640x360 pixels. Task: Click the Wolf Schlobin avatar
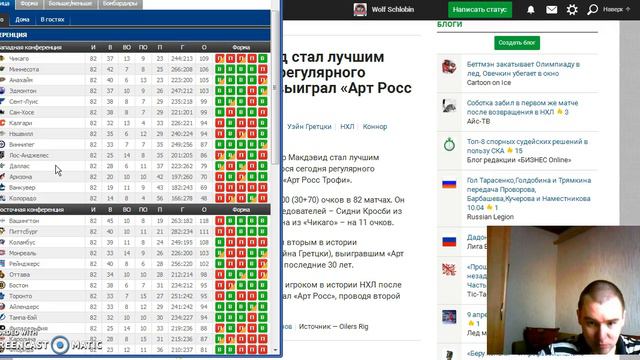(360, 9)
